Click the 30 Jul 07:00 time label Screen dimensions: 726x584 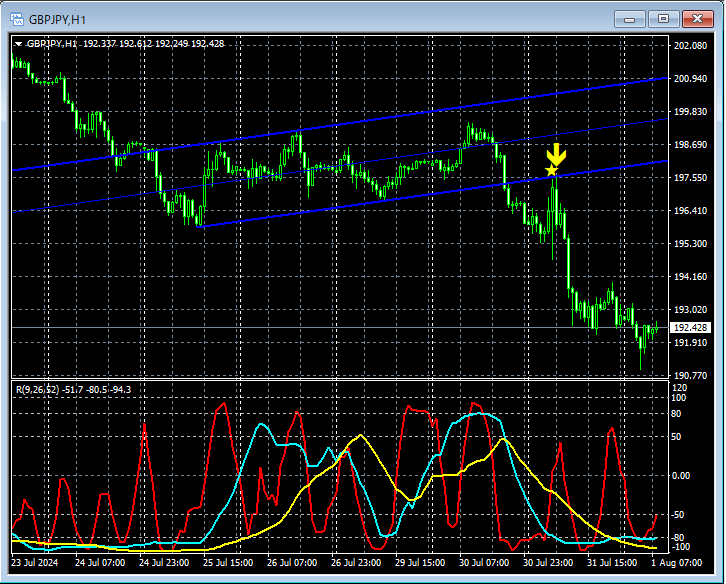[484, 563]
